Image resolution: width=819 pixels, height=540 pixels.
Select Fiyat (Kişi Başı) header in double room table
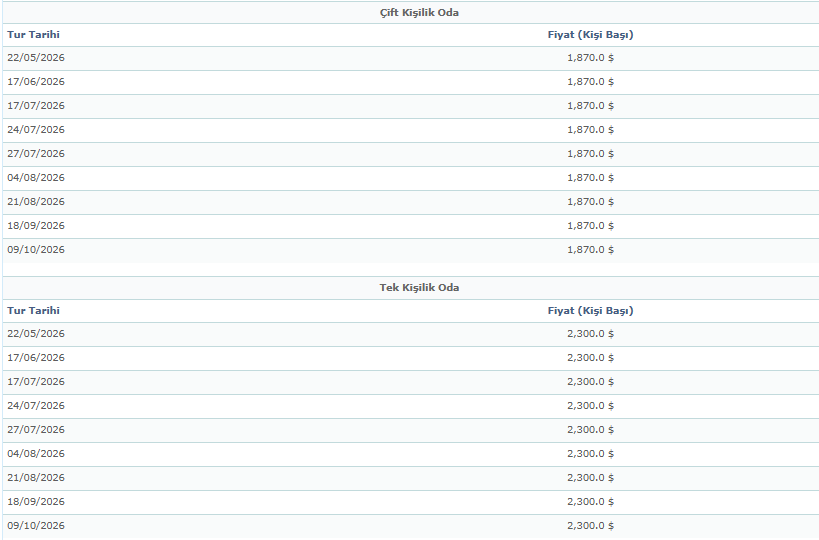coord(590,35)
